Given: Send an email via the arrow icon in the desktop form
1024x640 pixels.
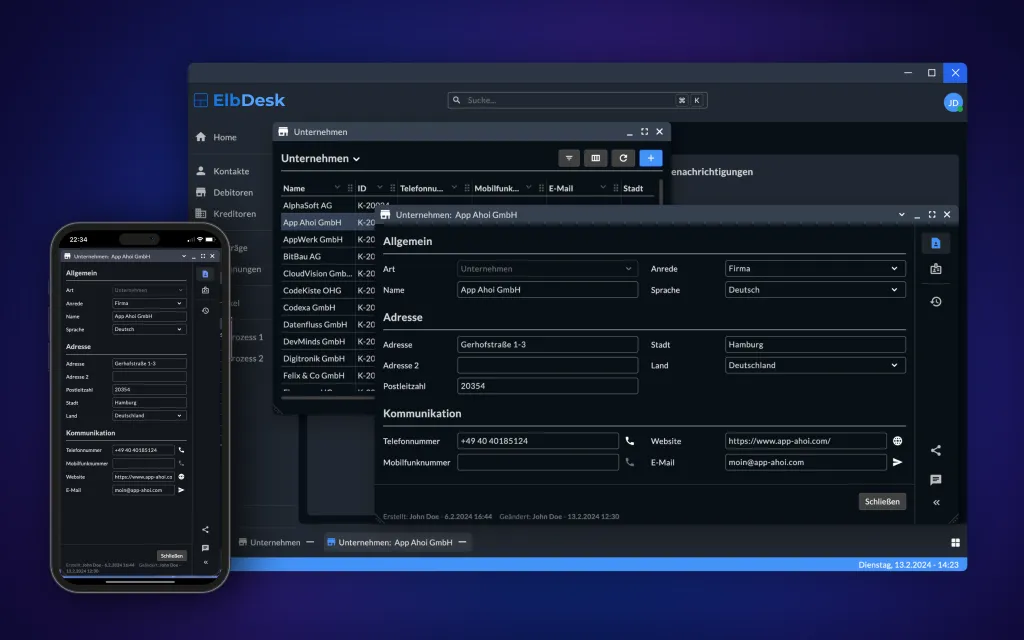Looking at the screenshot, I should point(897,462).
